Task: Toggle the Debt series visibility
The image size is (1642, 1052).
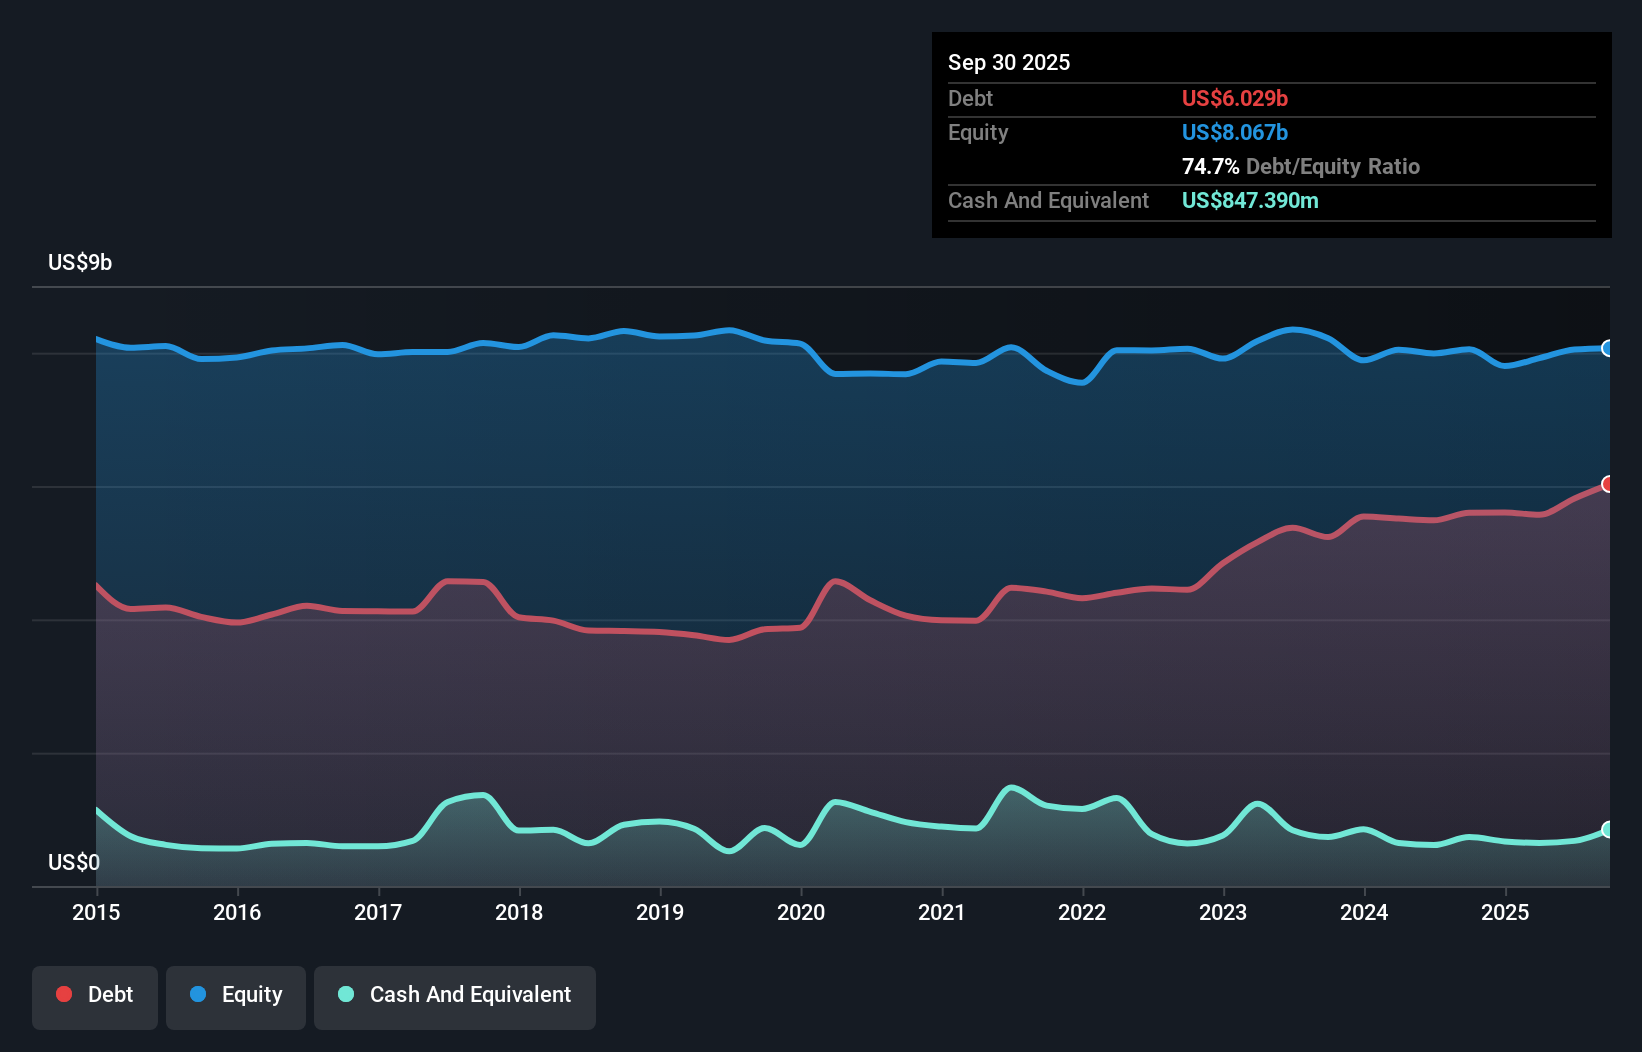Action: click(94, 996)
